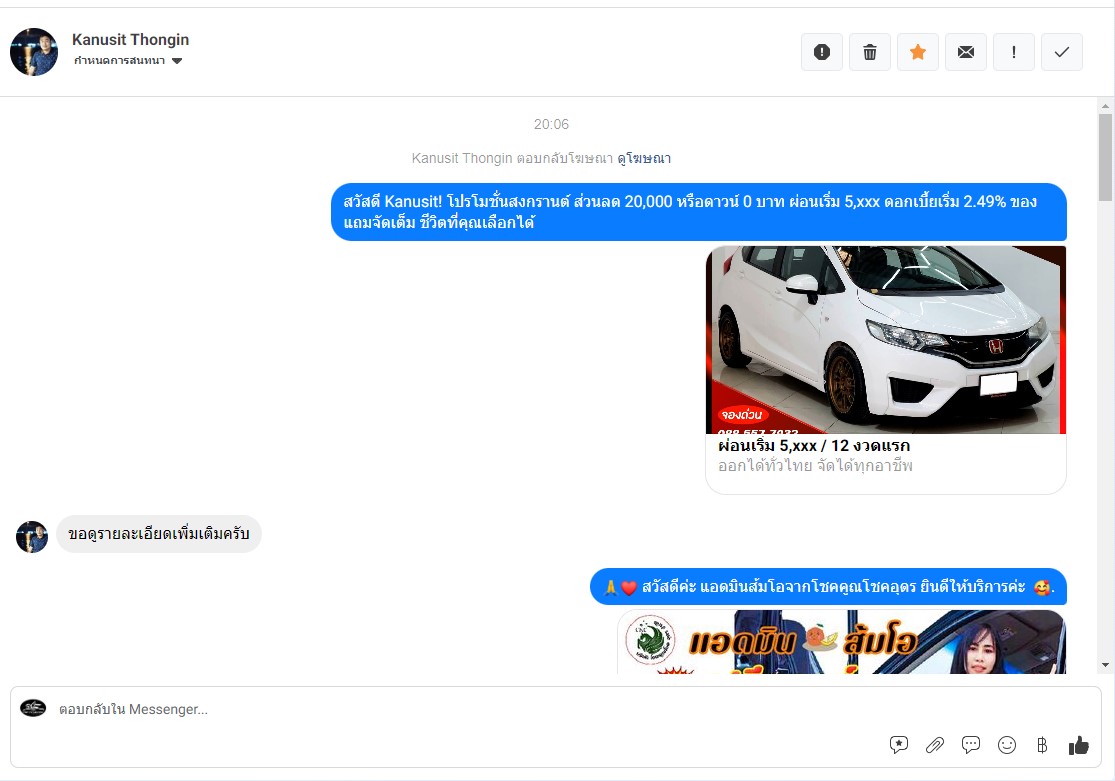1115x781 pixels.
Task: Click the ดูโฆษณา link
Action: [644, 158]
